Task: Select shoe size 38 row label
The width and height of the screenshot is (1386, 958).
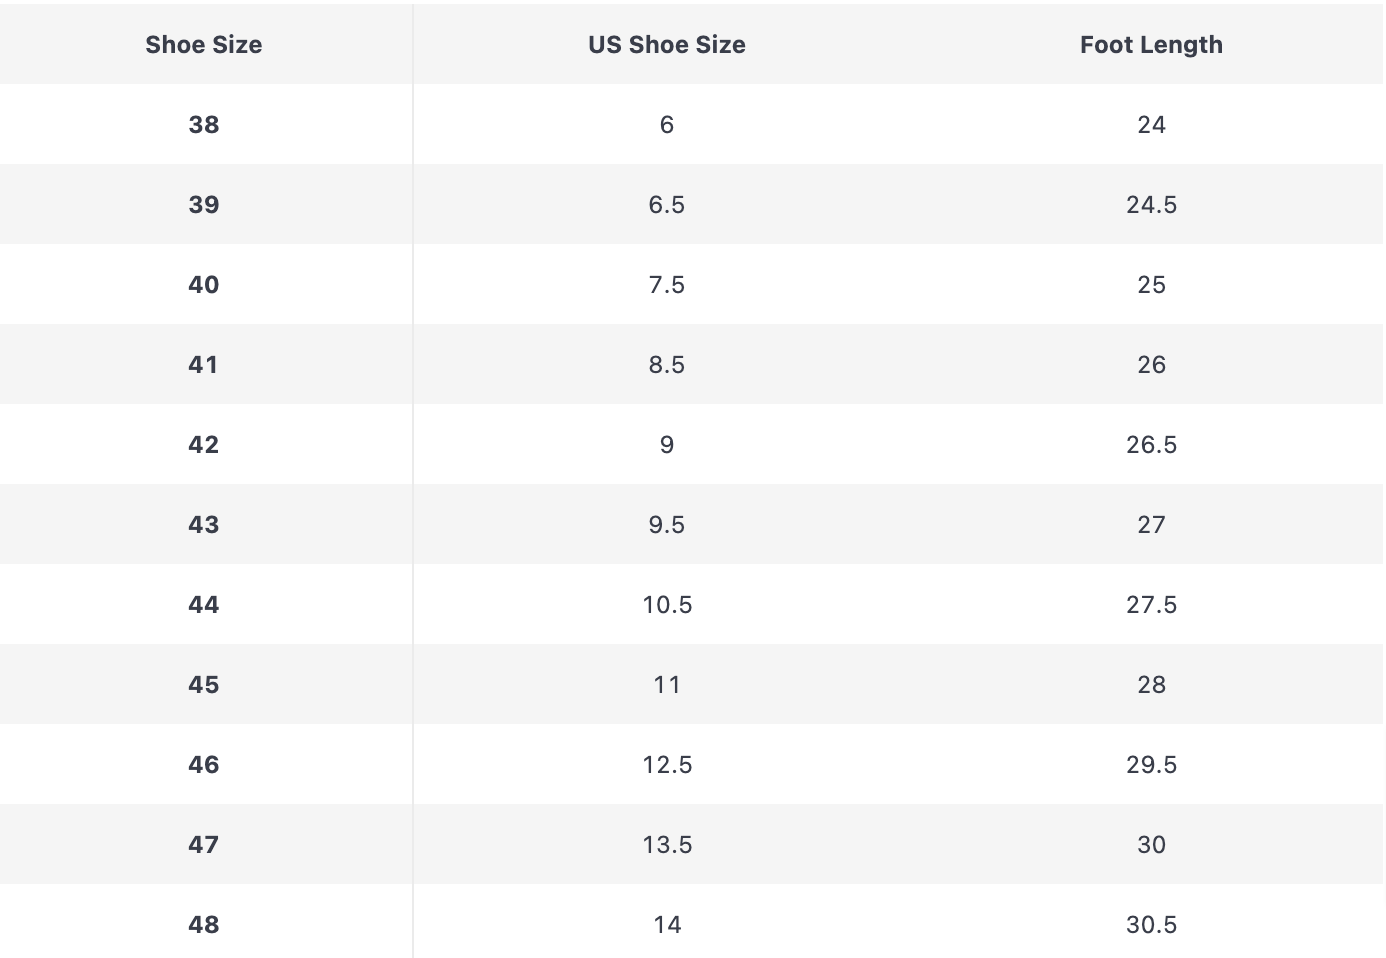Action: pyautogui.click(x=204, y=125)
